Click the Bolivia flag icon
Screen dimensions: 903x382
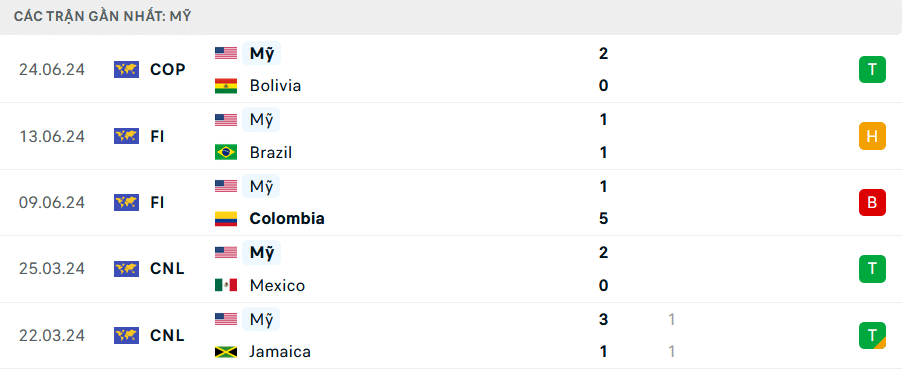tap(226, 86)
